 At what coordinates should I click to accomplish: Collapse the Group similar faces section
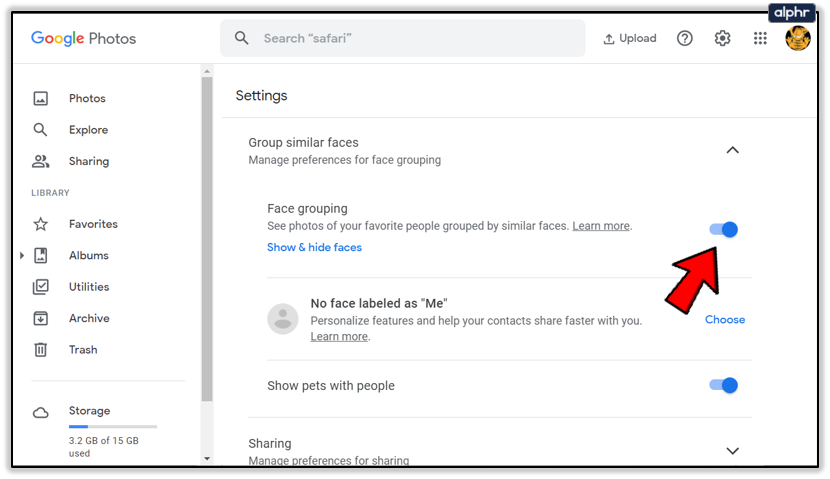pos(732,150)
